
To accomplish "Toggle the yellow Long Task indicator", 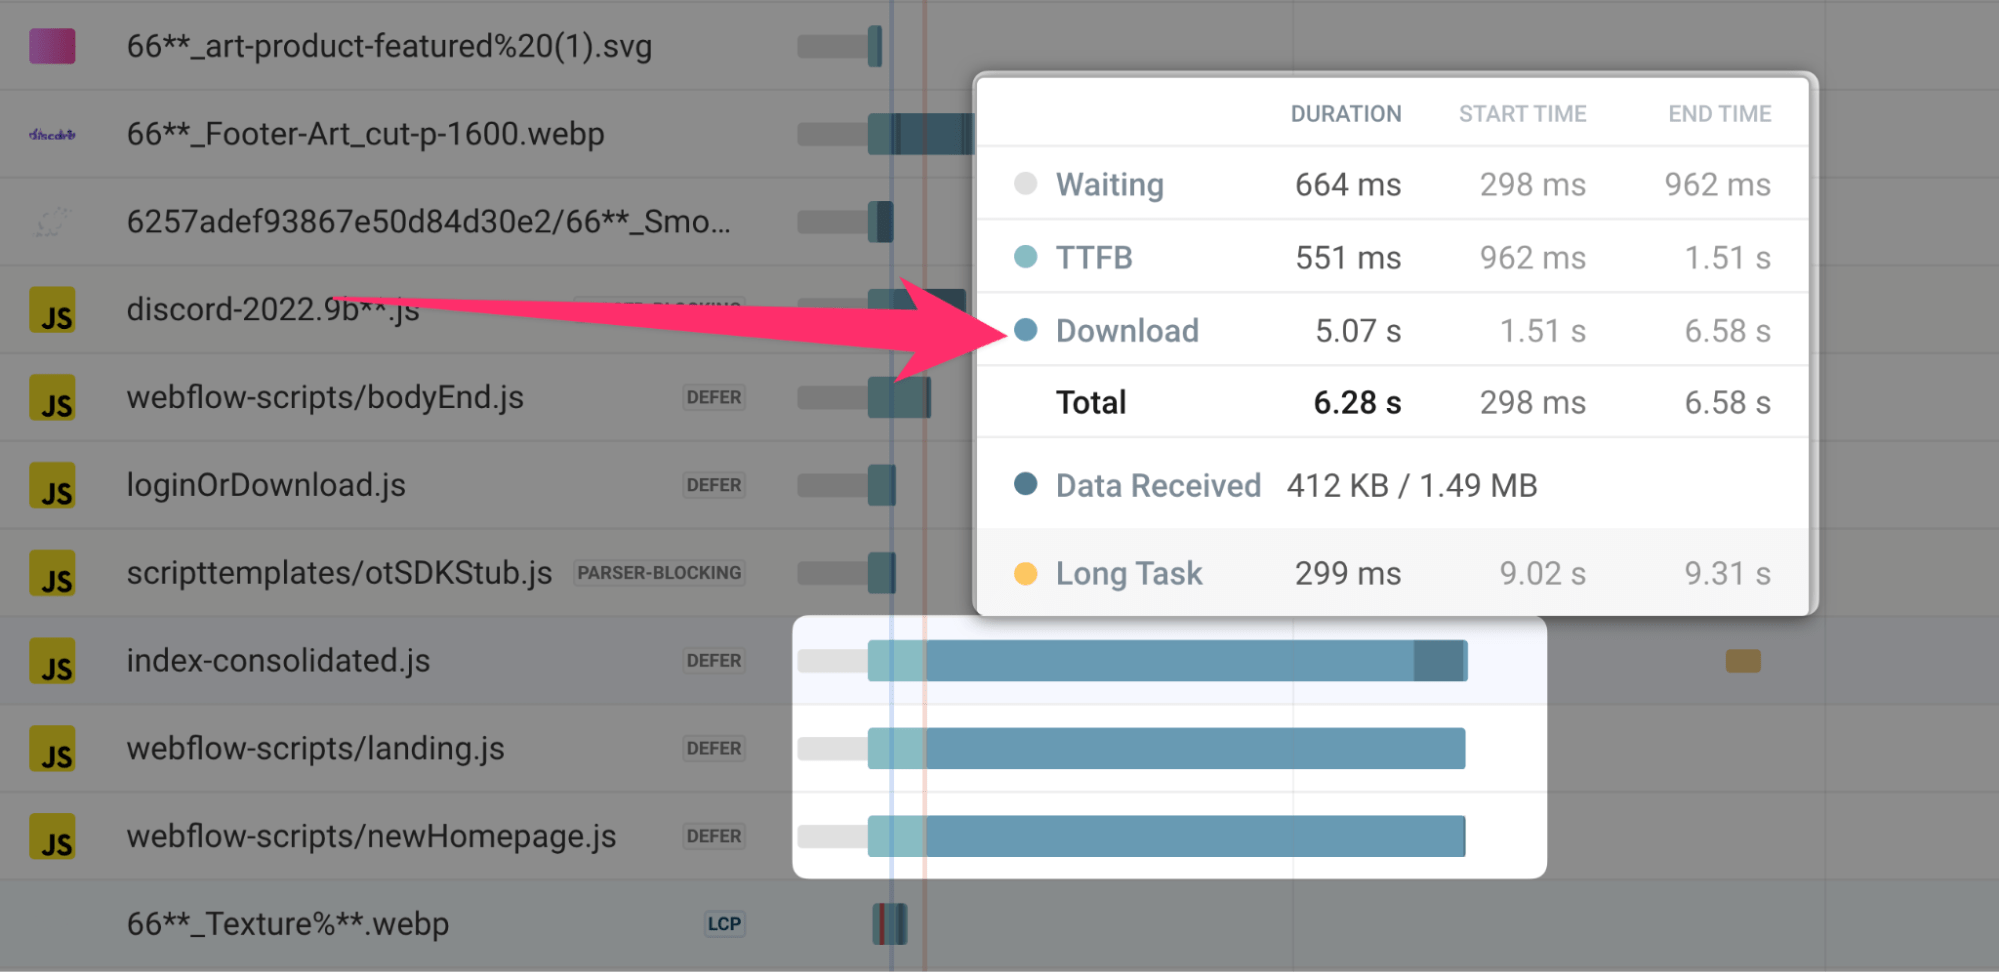I will (x=1026, y=573).
